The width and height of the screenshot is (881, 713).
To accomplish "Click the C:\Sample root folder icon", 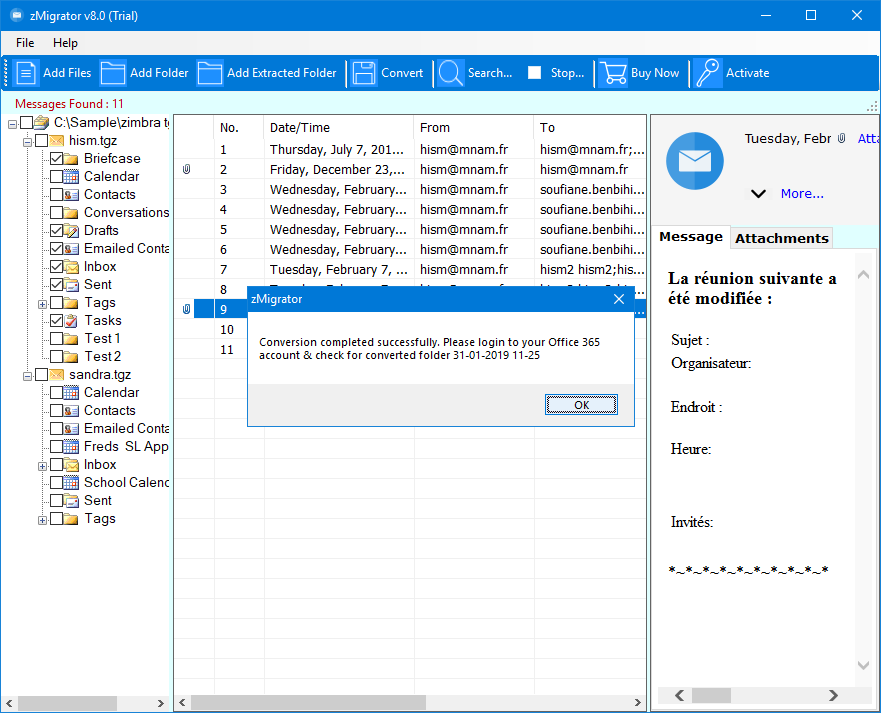I will [x=42, y=122].
